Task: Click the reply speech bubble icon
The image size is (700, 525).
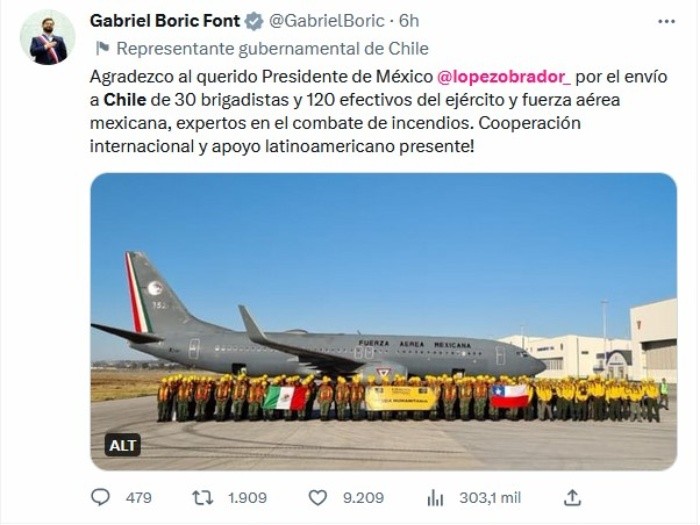Action: (x=101, y=497)
